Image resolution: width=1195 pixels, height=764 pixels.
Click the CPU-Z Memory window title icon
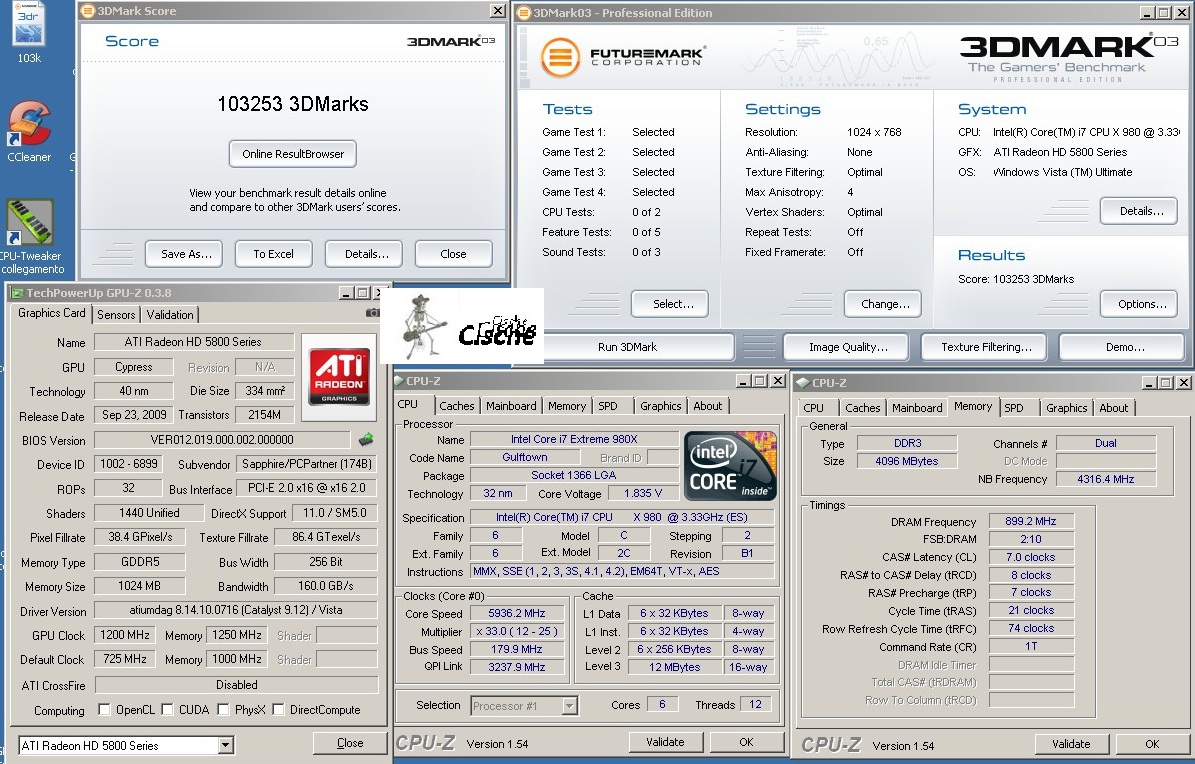point(803,383)
